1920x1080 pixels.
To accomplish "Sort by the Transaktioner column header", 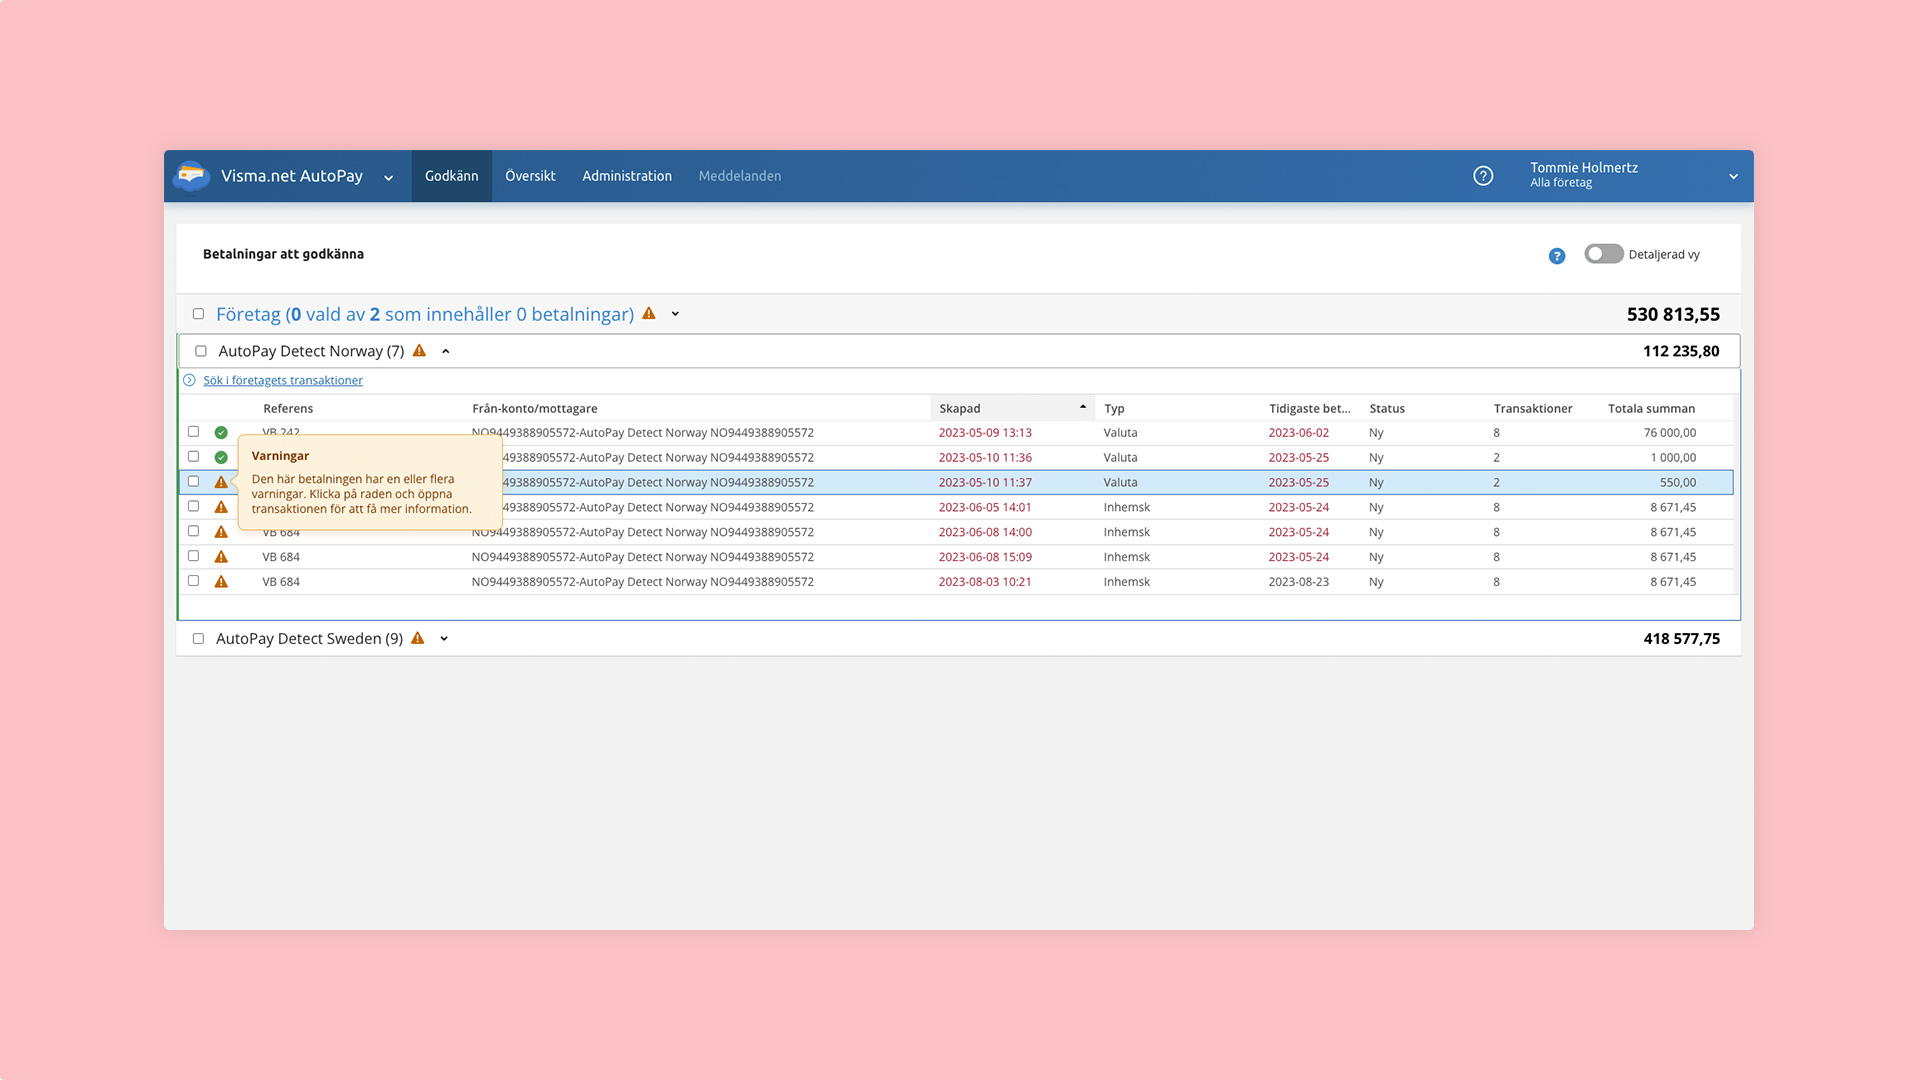I will [x=1533, y=408].
